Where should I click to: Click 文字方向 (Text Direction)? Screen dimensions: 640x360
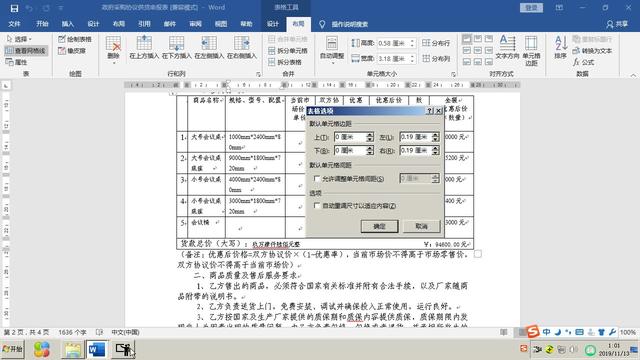[507, 48]
